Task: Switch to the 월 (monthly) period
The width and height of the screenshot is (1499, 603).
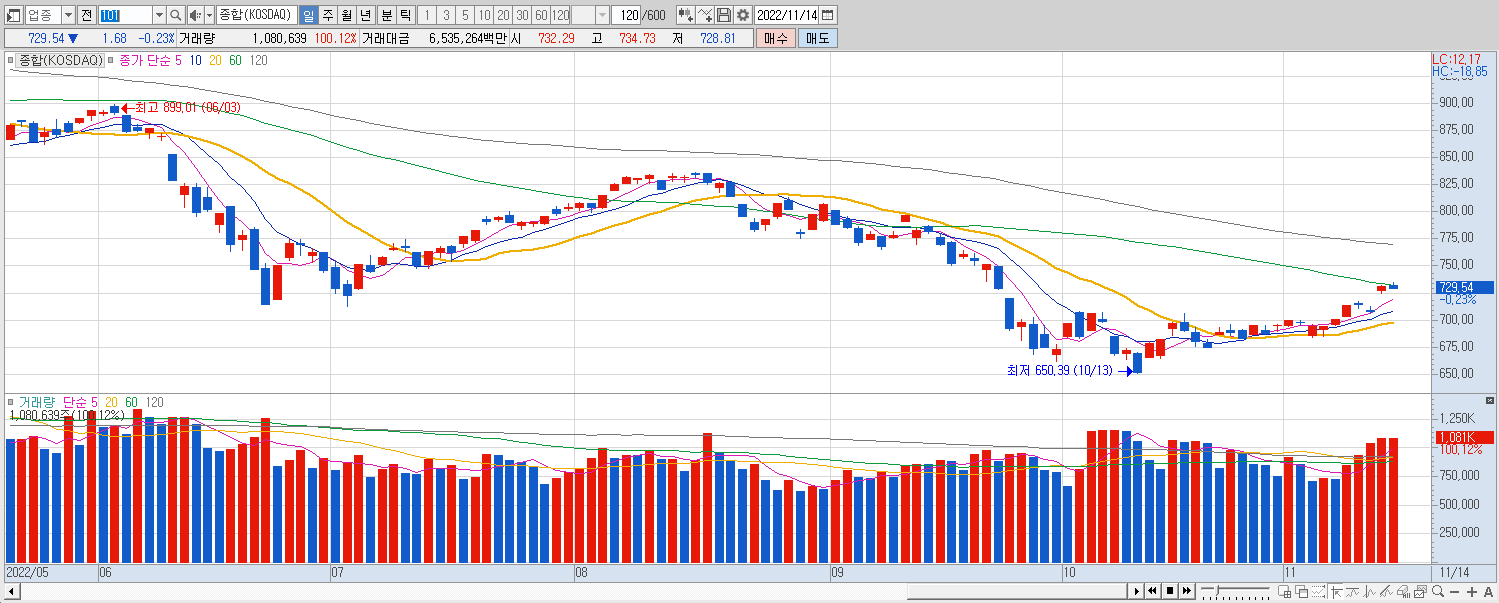Action: tap(346, 15)
